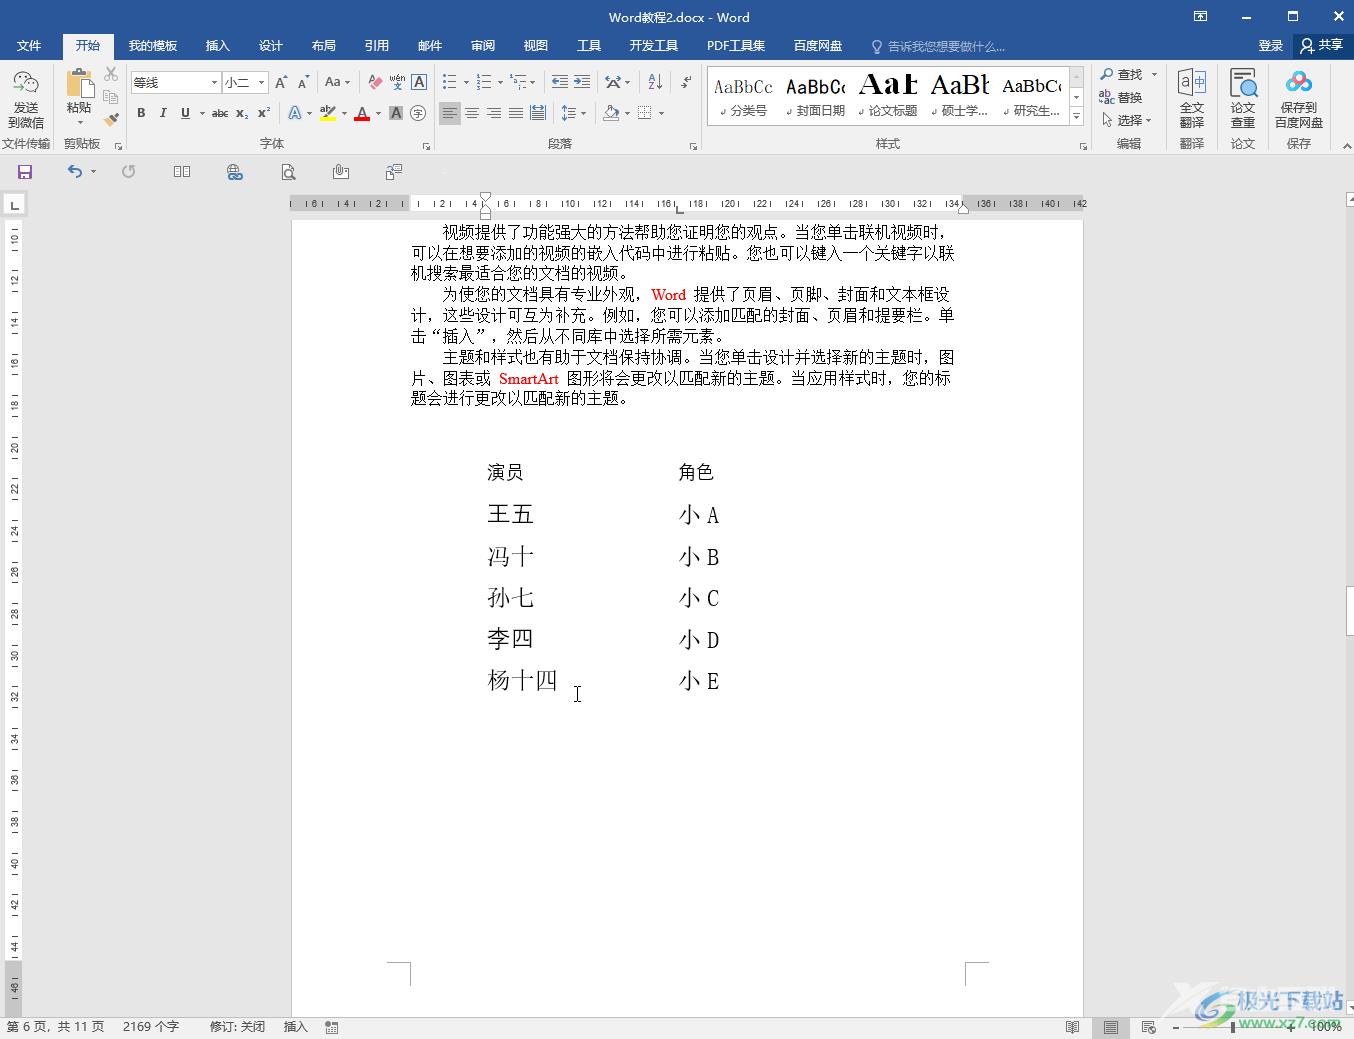1354x1039 pixels.
Task: Click Save to Baidu Netdisk icon
Action: (1299, 98)
